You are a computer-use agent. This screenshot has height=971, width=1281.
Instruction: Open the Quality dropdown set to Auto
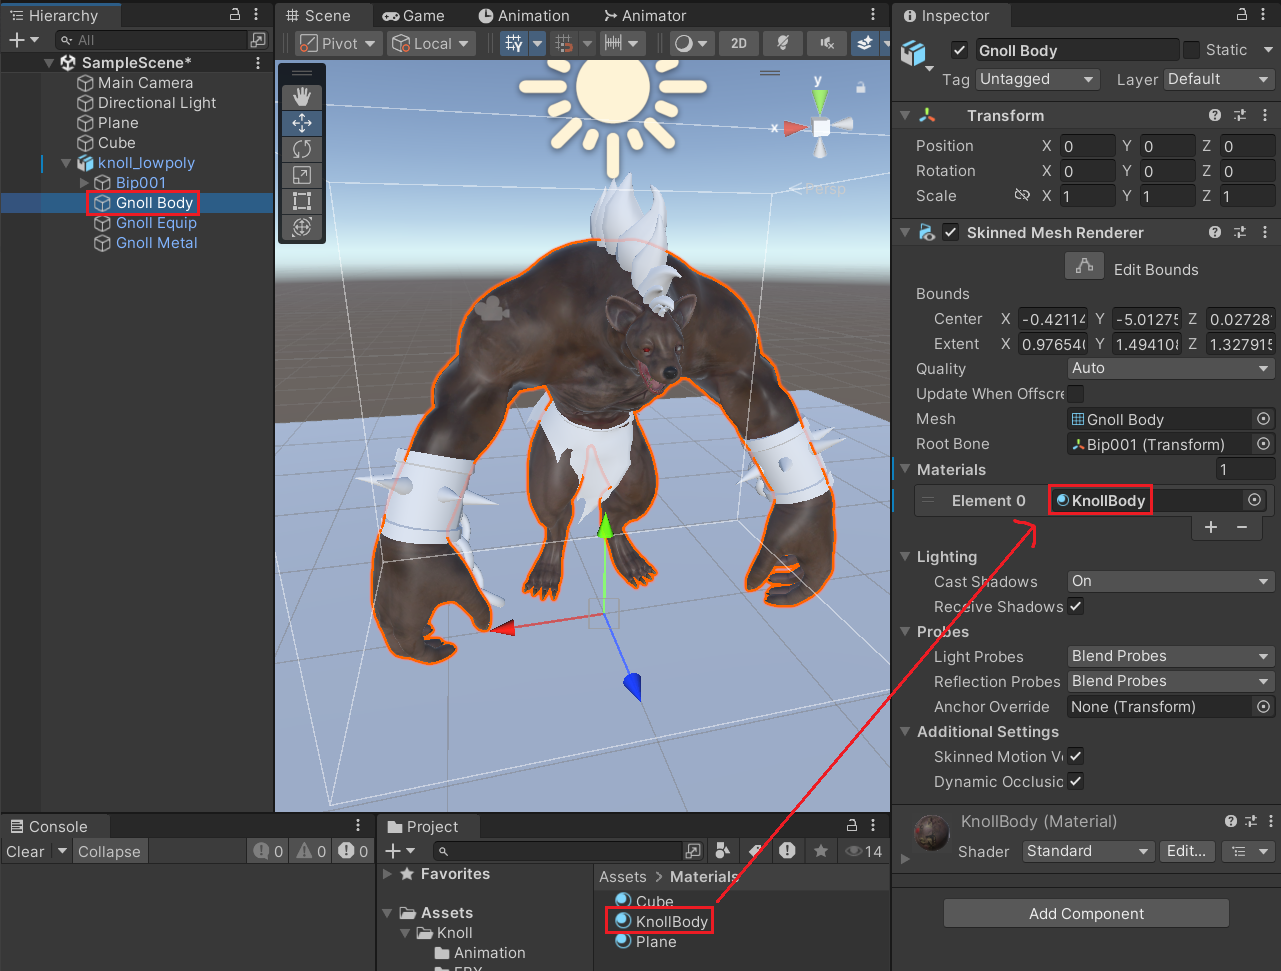[x=1171, y=368]
